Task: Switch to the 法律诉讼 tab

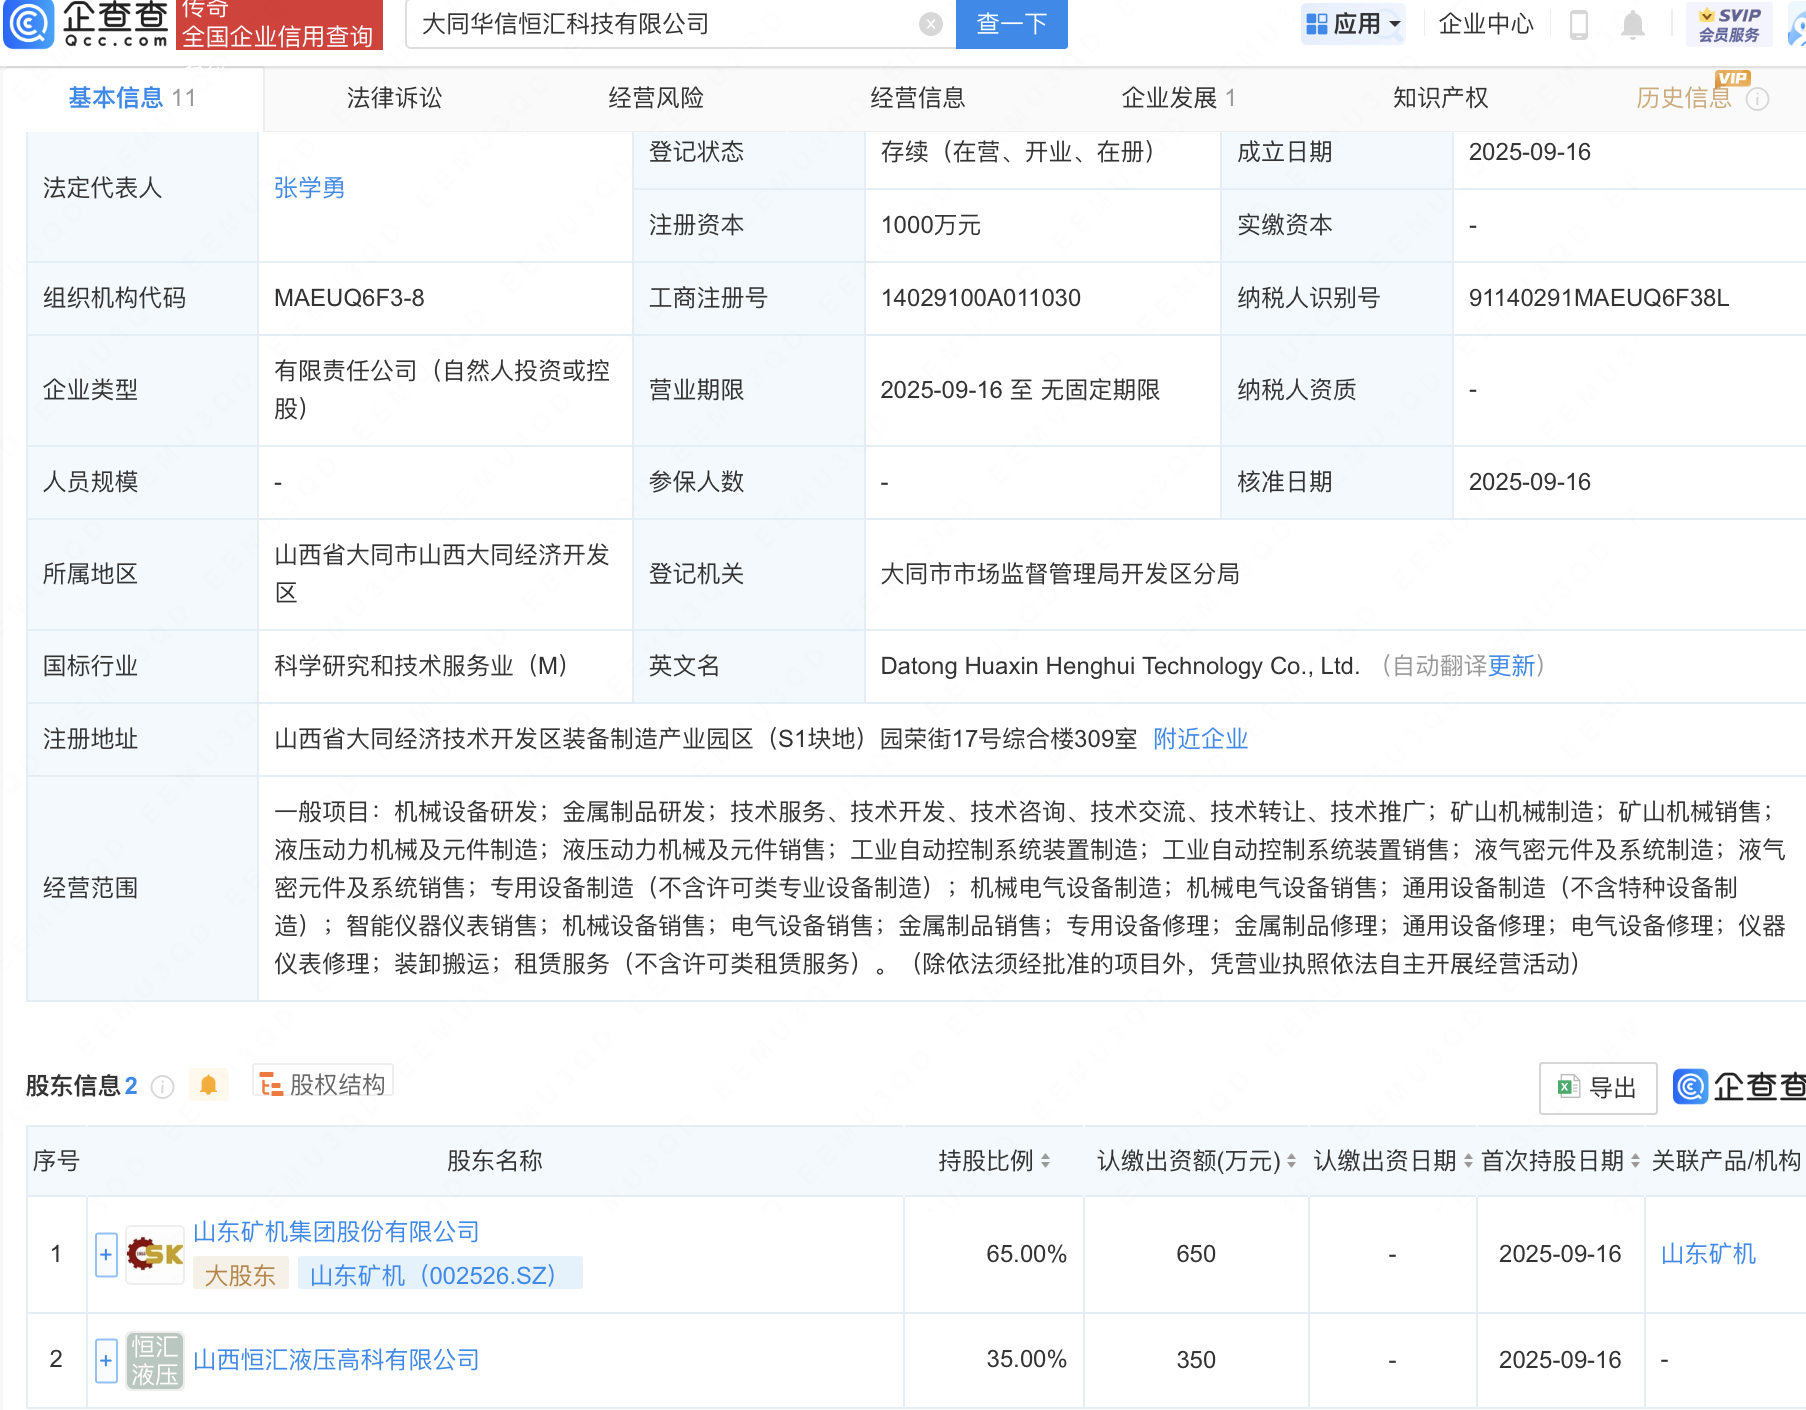Action: pyautogui.click(x=394, y=98)
